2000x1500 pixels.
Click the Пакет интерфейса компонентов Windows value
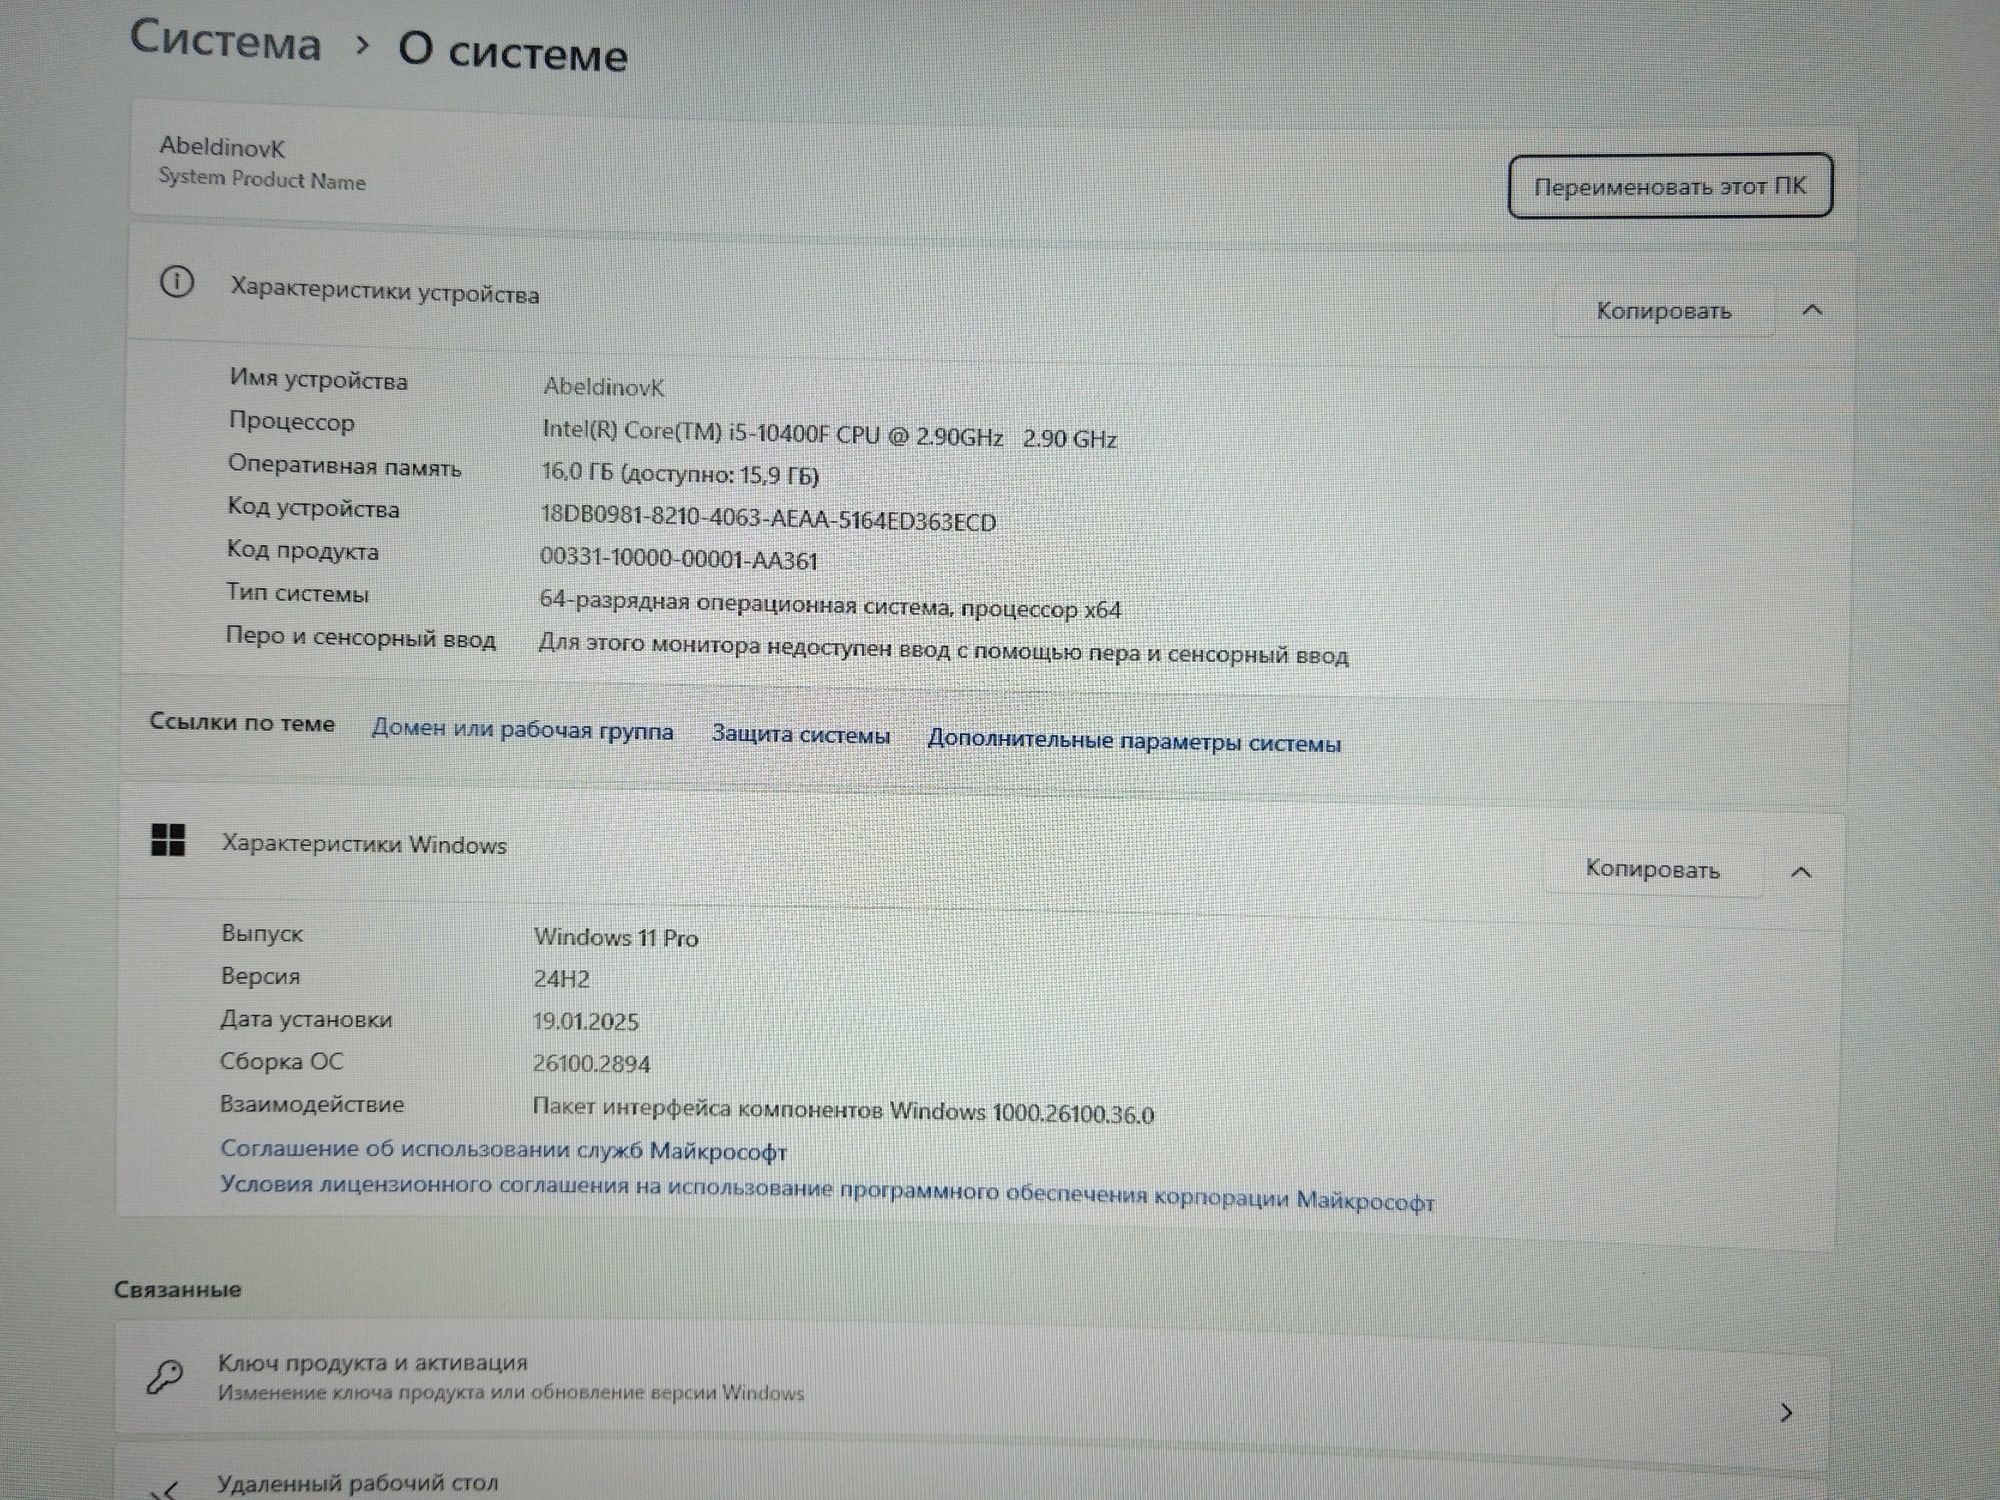click(843, 1110)
